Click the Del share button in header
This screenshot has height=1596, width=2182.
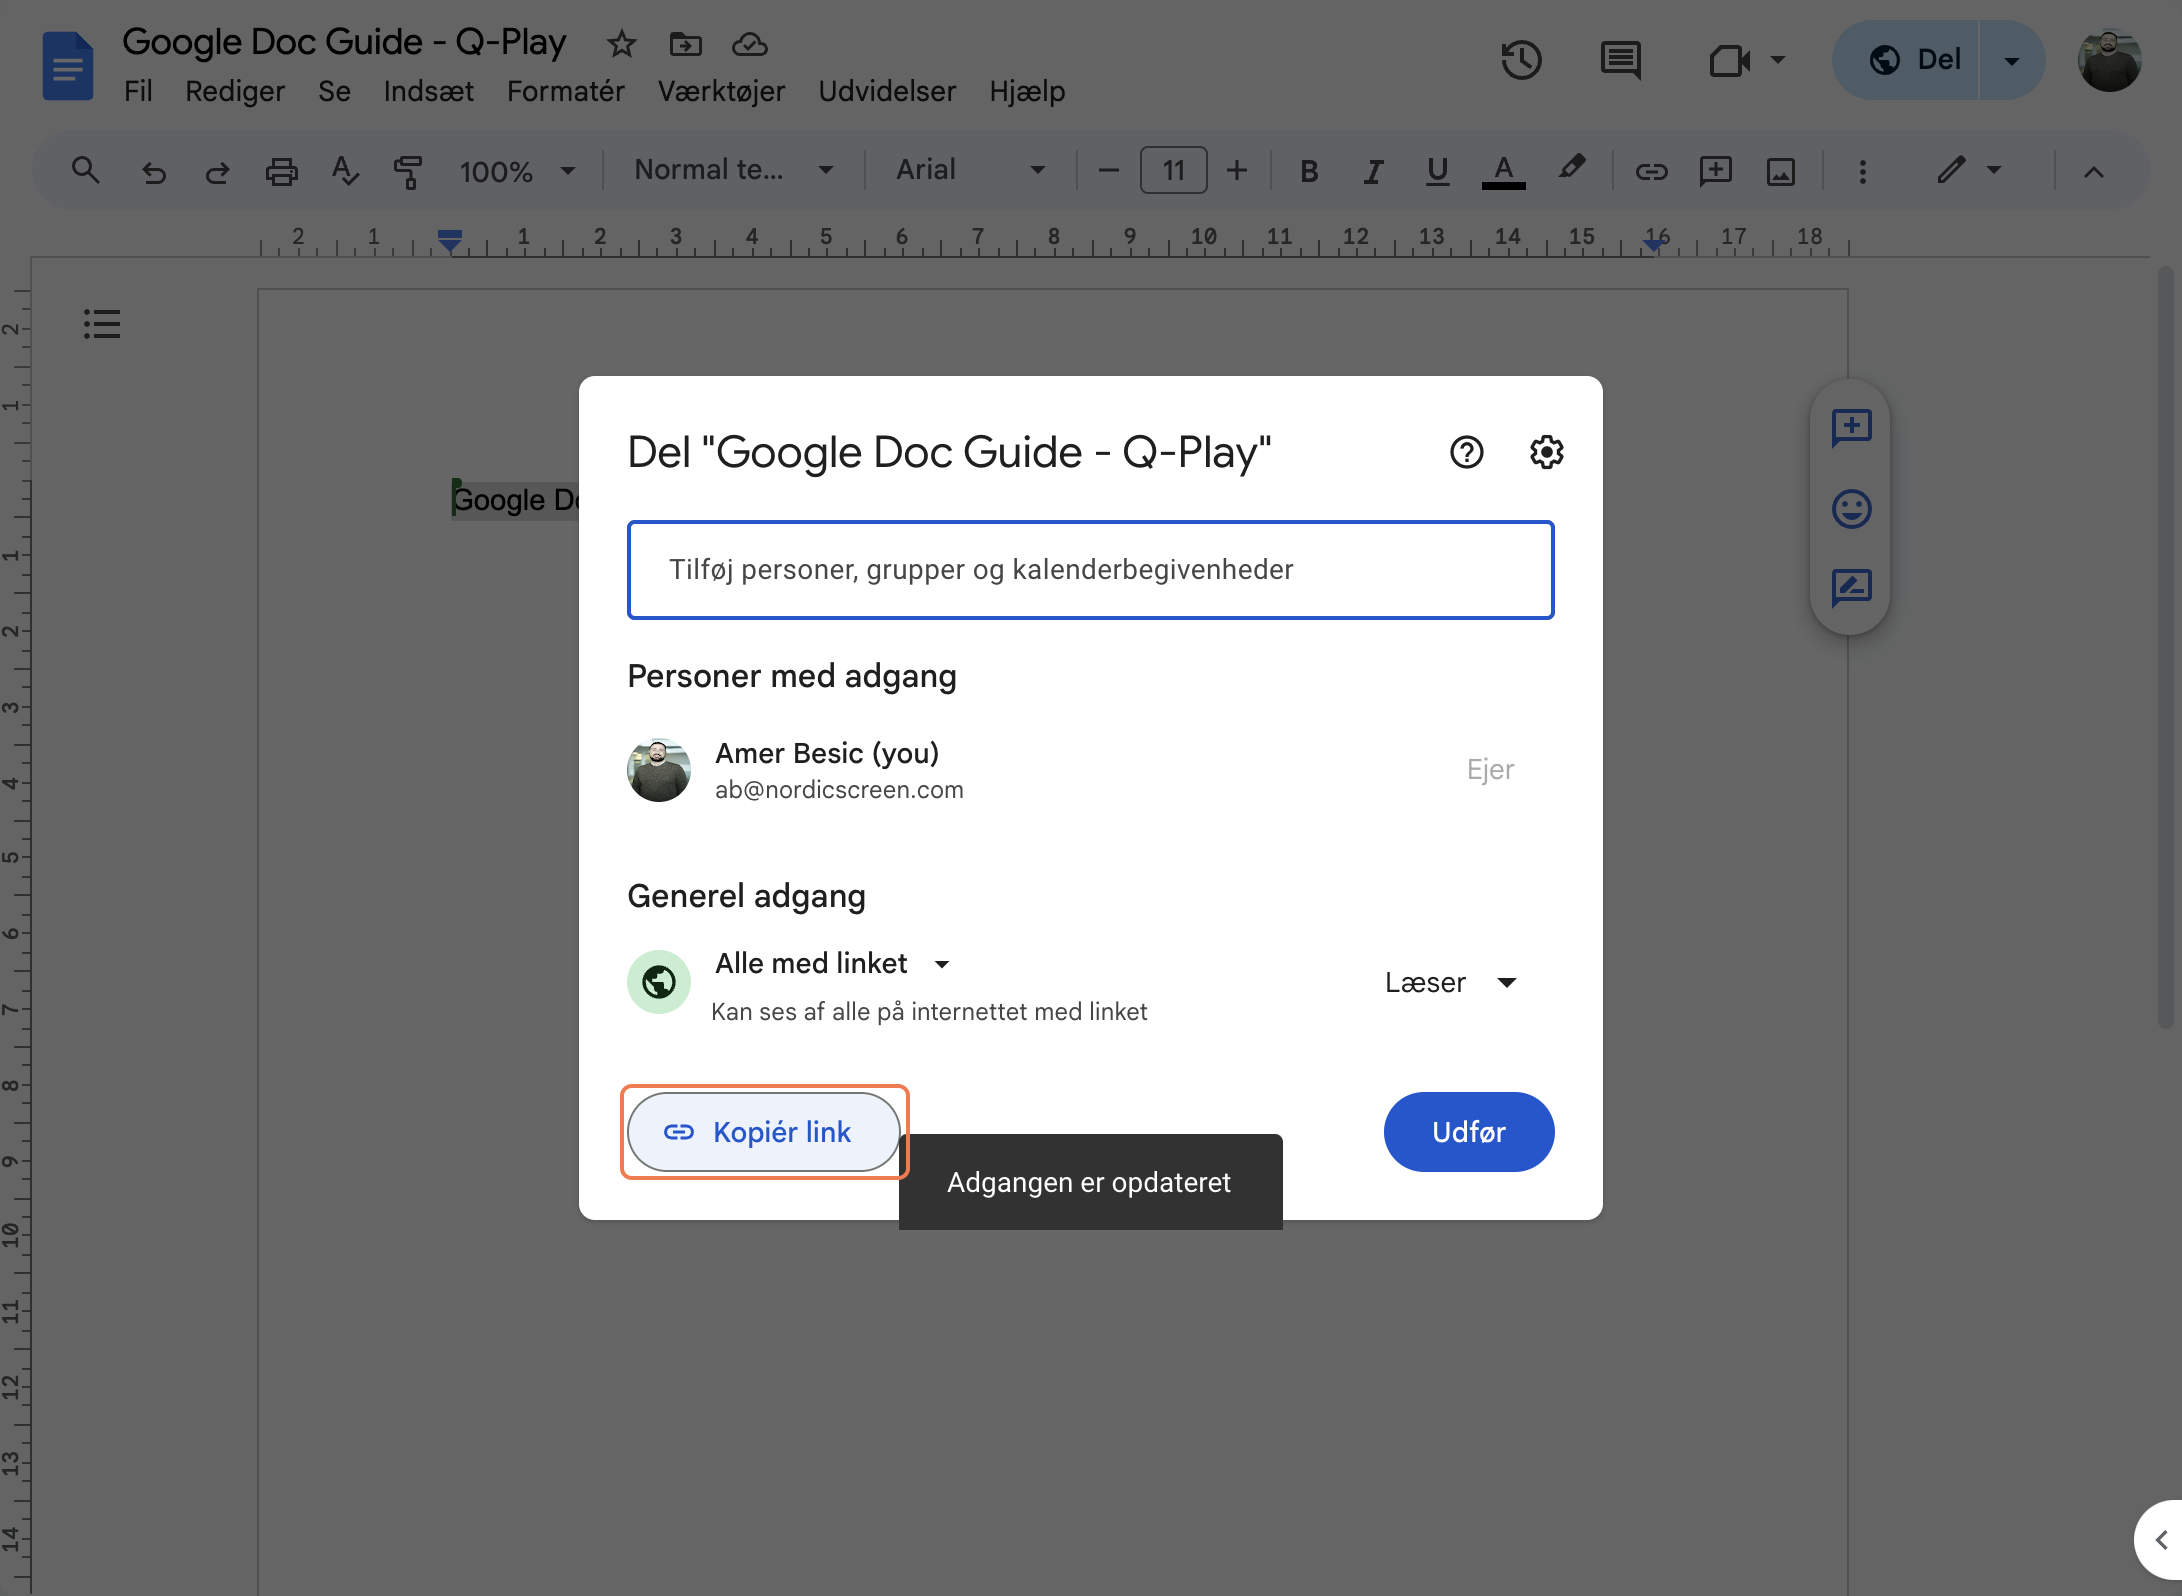pos(1906,60)
